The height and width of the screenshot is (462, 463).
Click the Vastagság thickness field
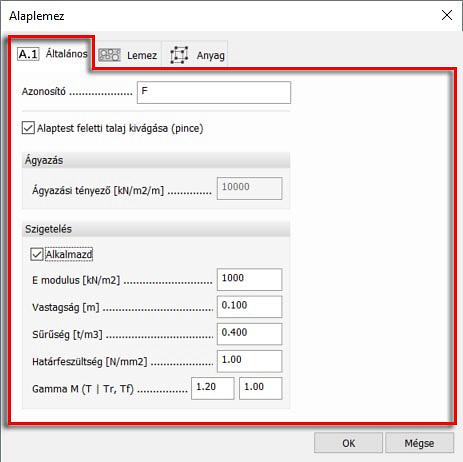(x=249, y=307)
